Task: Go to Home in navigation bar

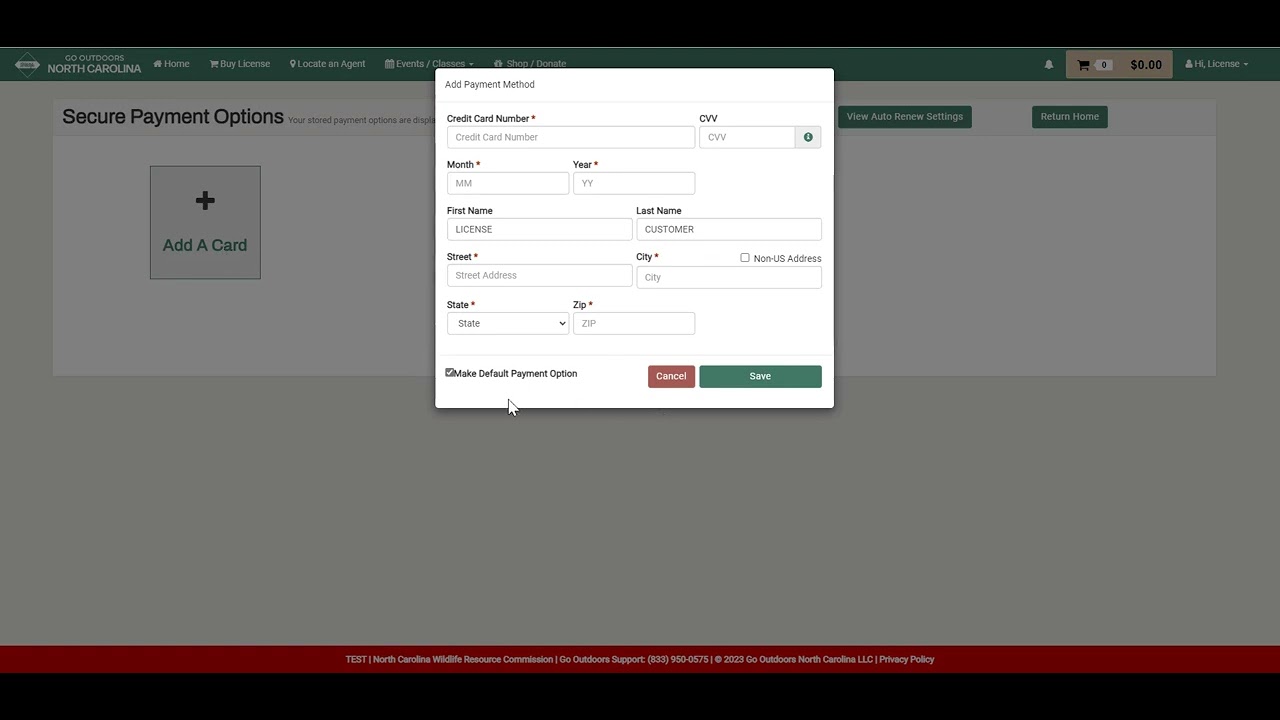Action: click(x=171, y=64)
